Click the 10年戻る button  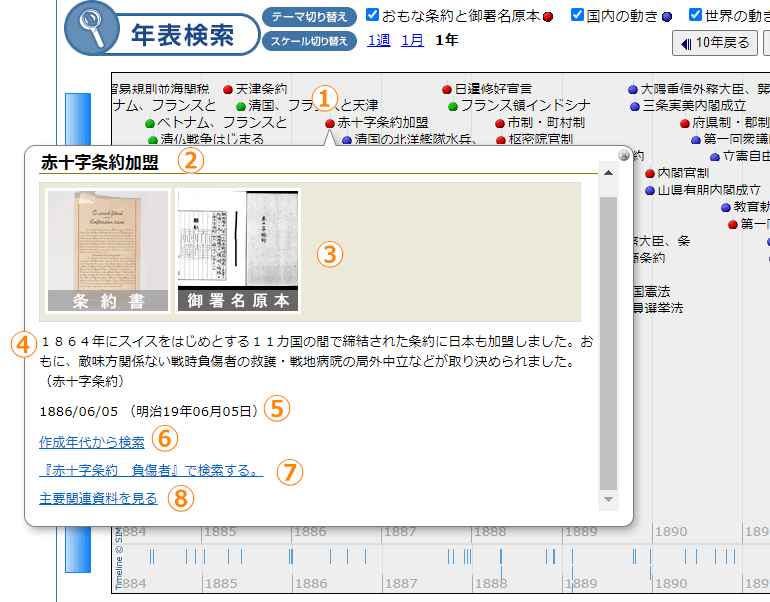pyautogui.click(x=714, y=43)
